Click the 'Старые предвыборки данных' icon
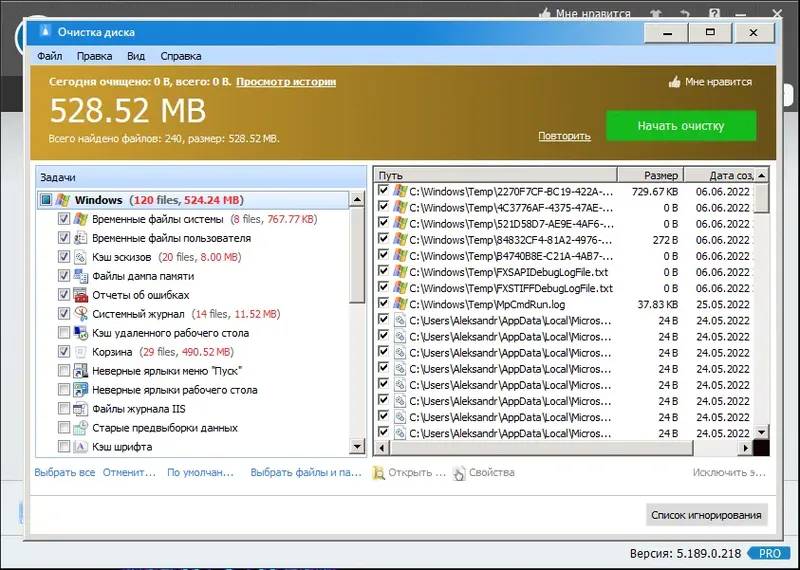This screenshot has width=800, height=570. 81,428
